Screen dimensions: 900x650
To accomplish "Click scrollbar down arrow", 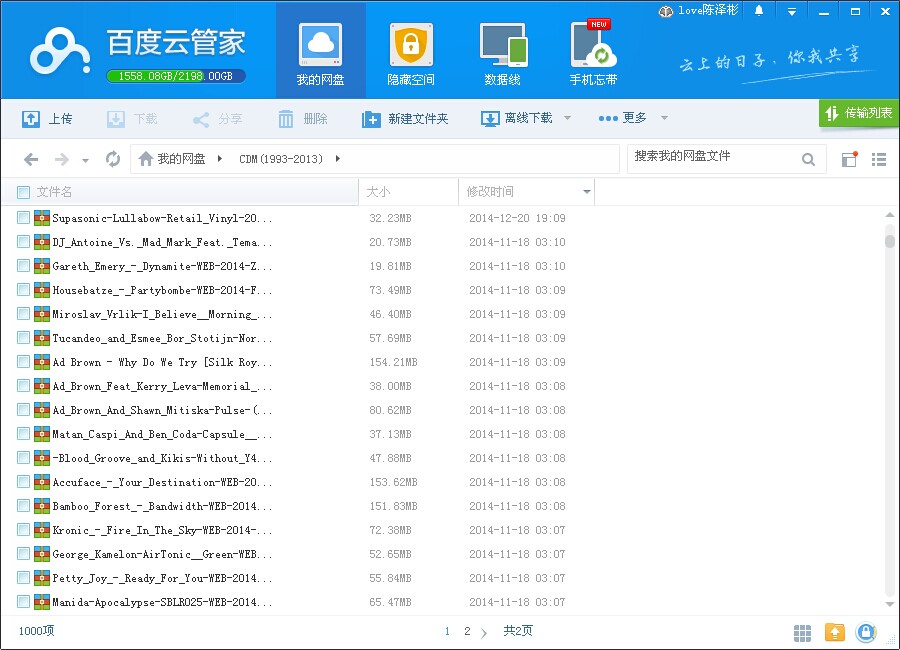I will coord(890,604).
